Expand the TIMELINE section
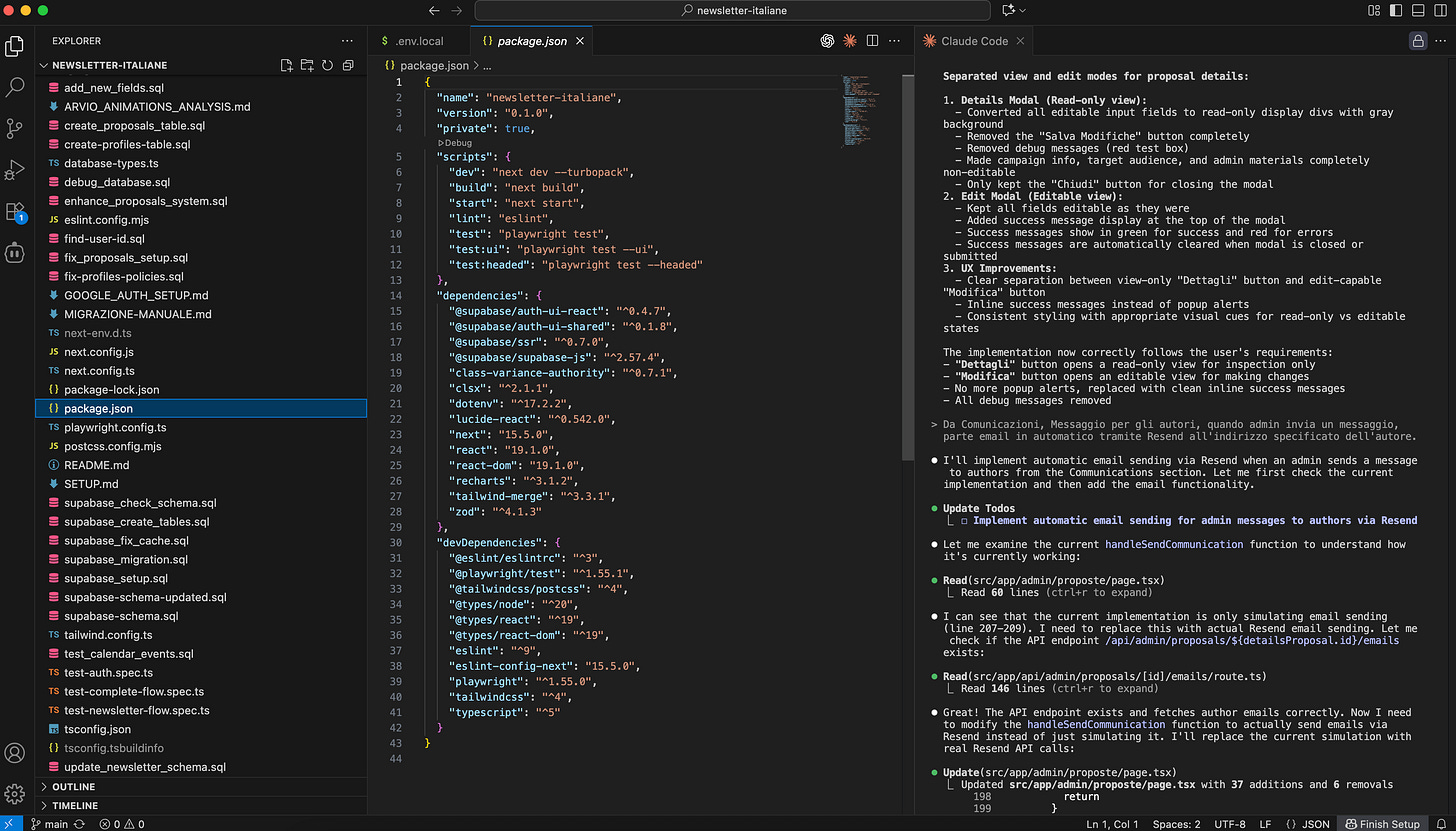 pos(75,805)
